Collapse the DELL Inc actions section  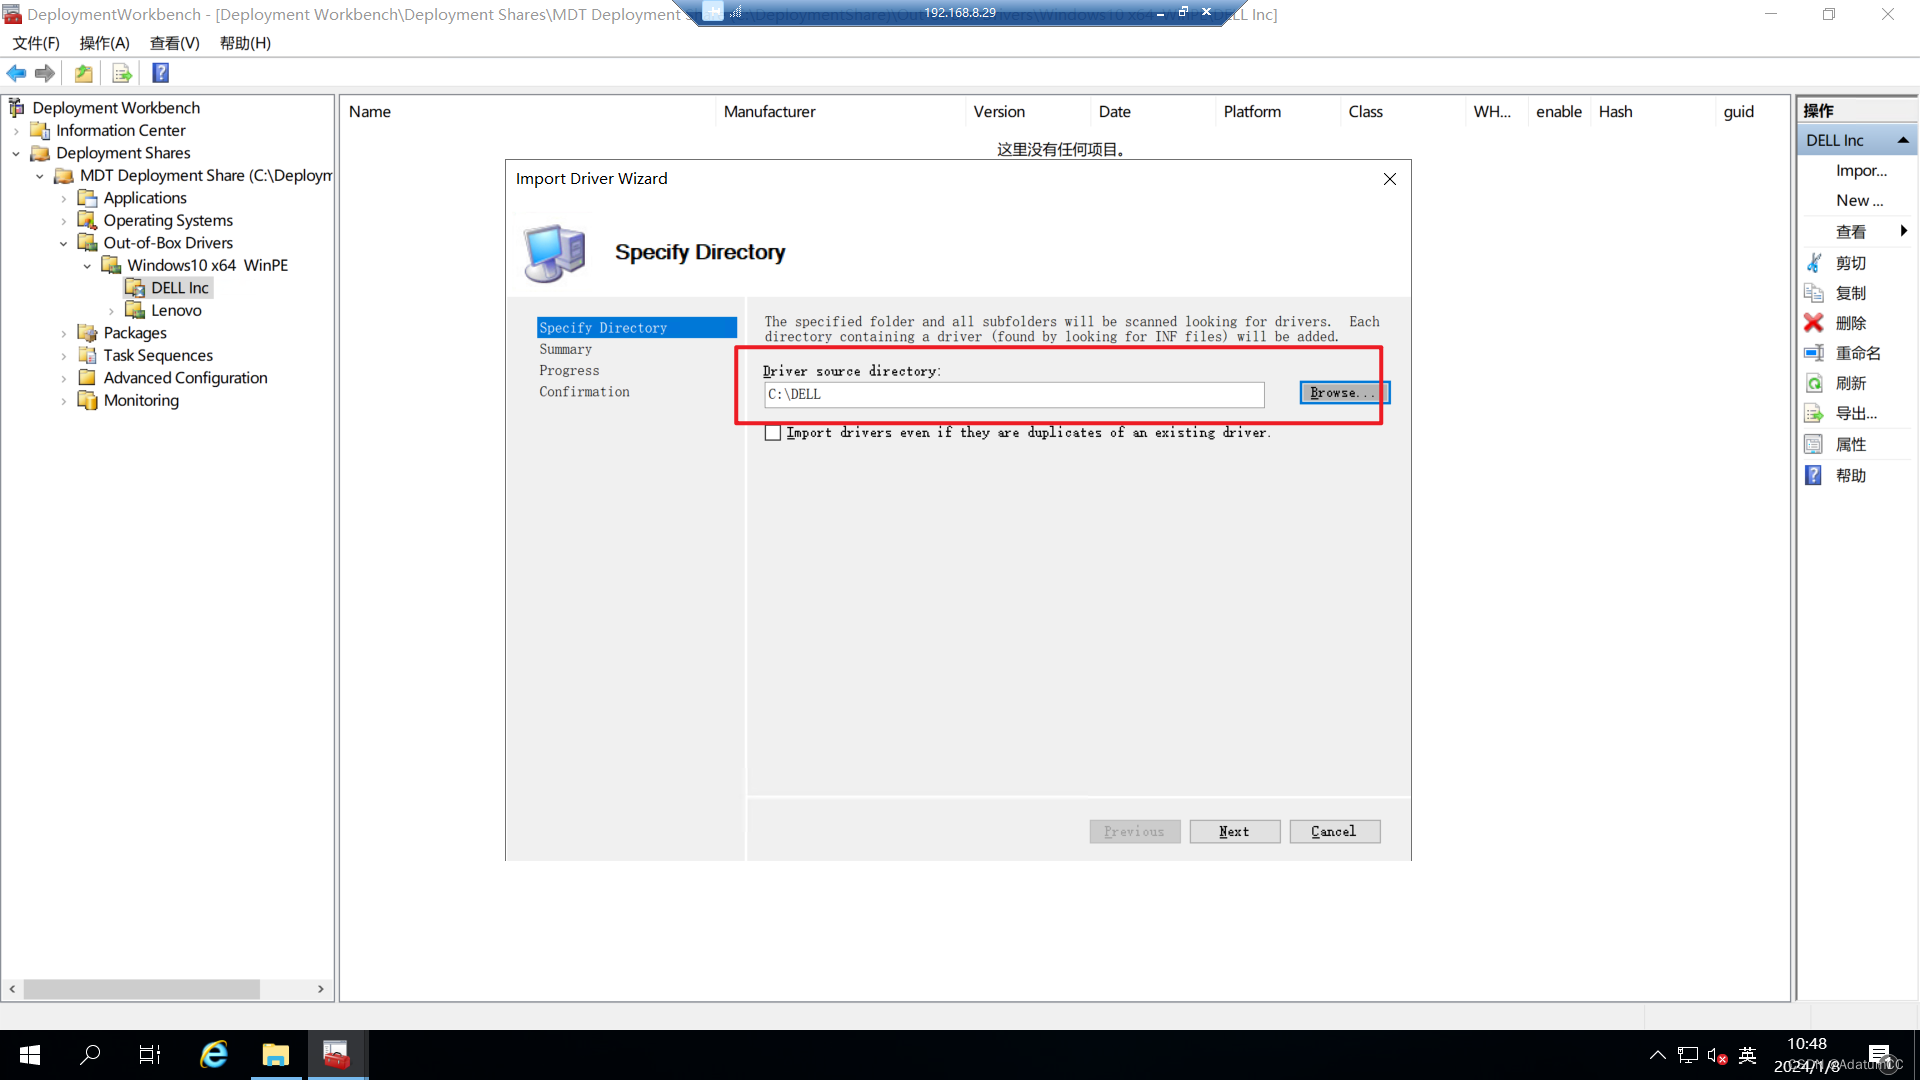point(1902,140)
